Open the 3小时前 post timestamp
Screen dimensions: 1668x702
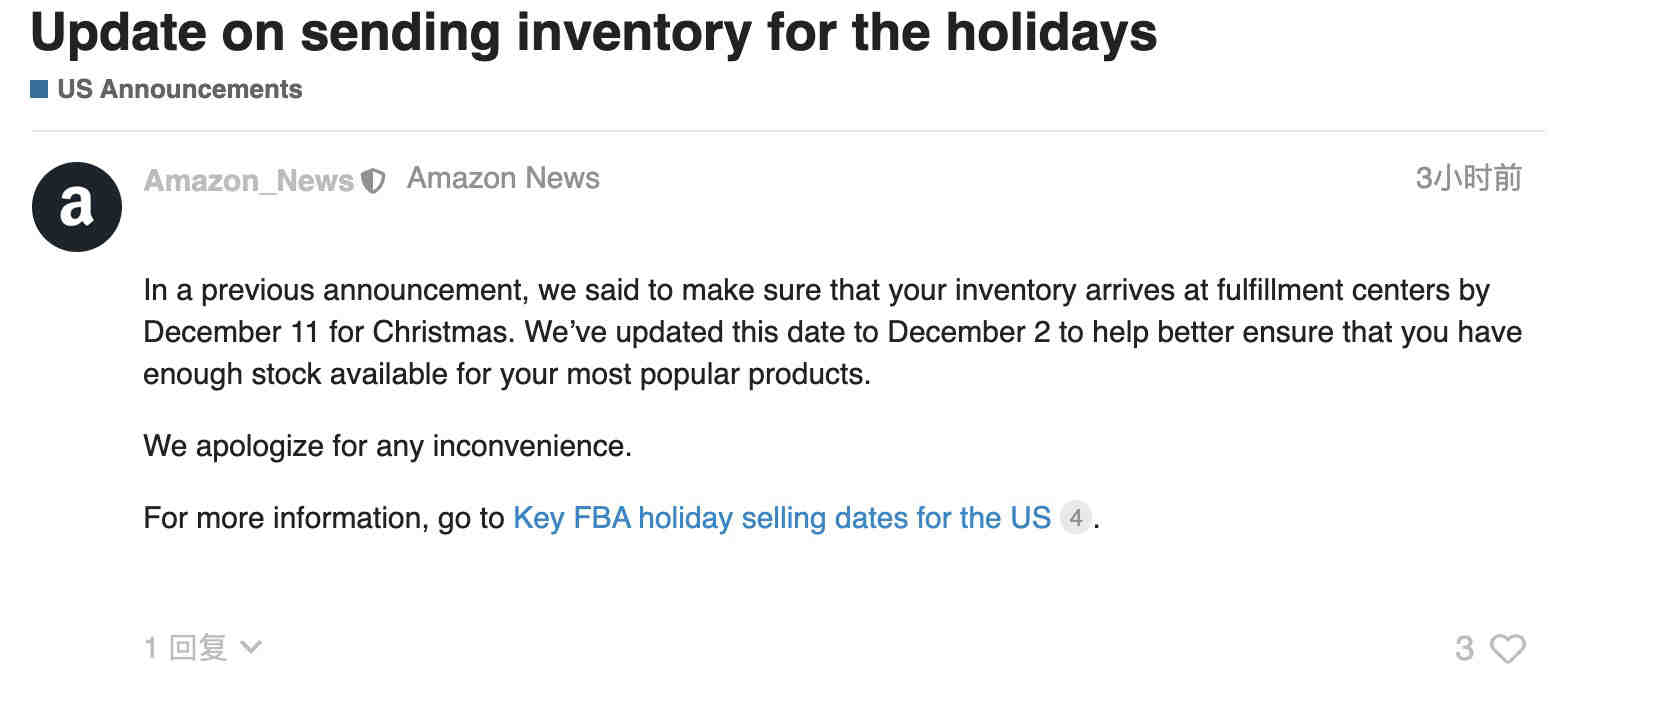[x=1468, y=178]
